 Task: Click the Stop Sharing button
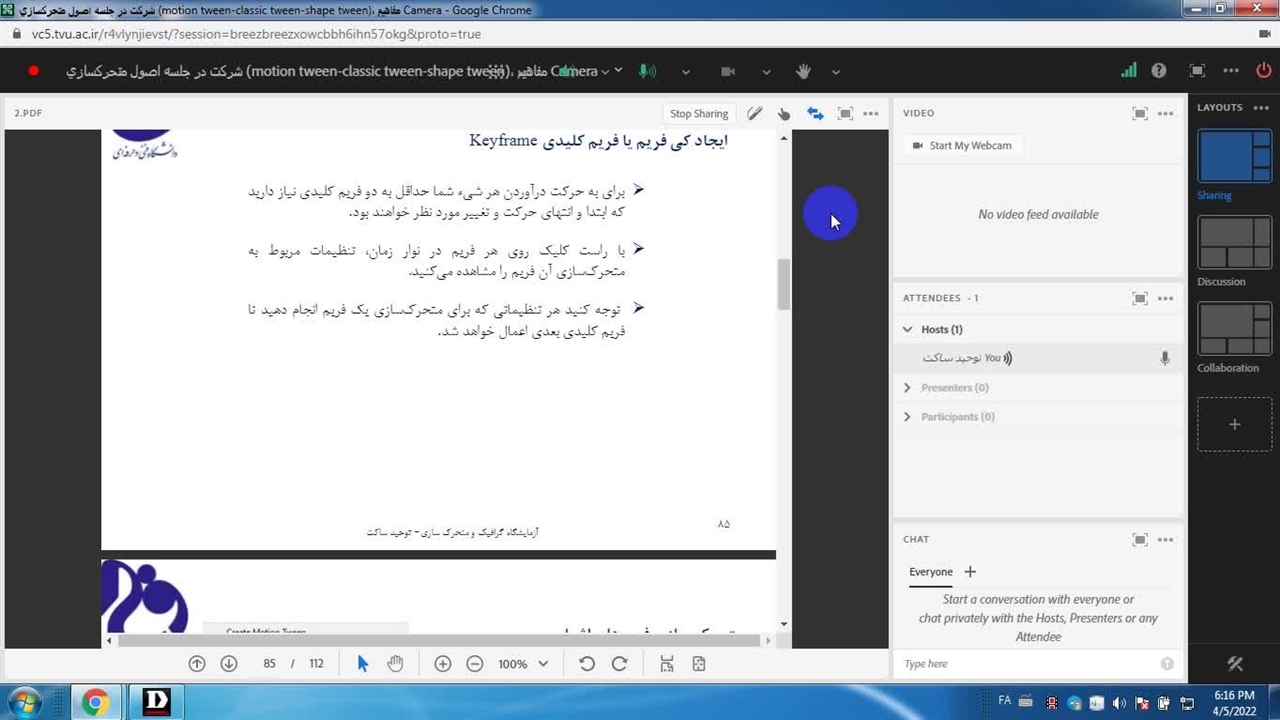tap(698, 114)
